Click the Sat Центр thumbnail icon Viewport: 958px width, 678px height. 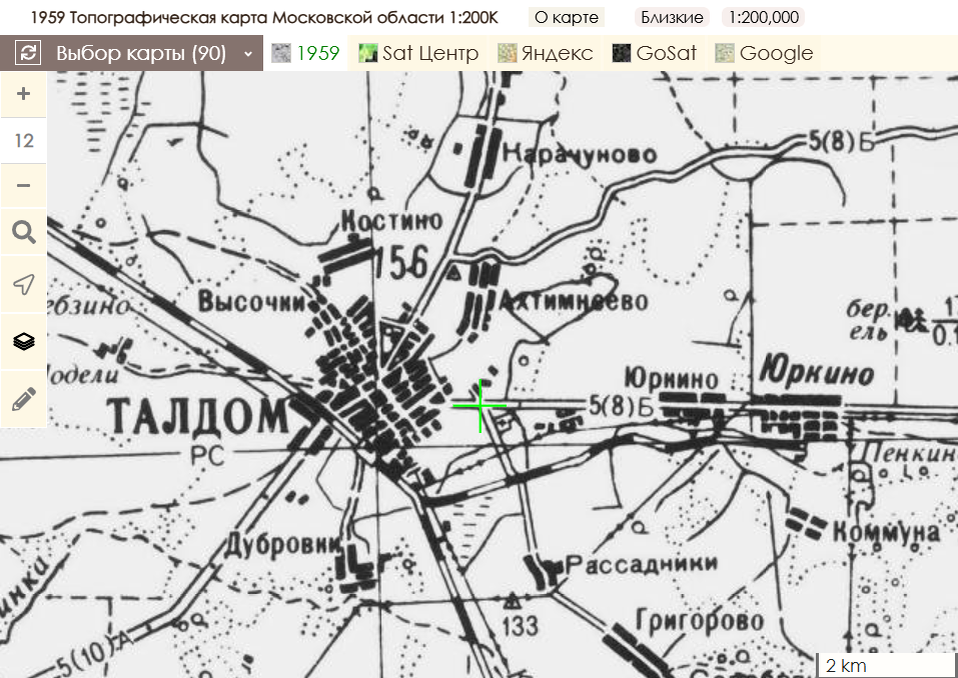[x=368, y=52]
